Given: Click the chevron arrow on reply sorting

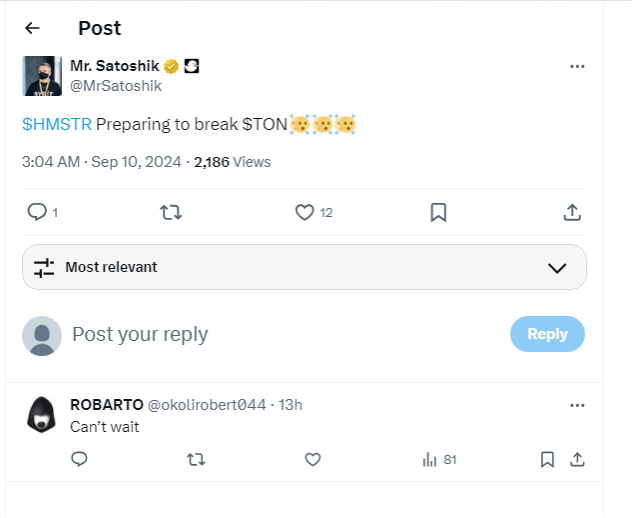Looking at the screenshot, I should (x=558, y=268).
